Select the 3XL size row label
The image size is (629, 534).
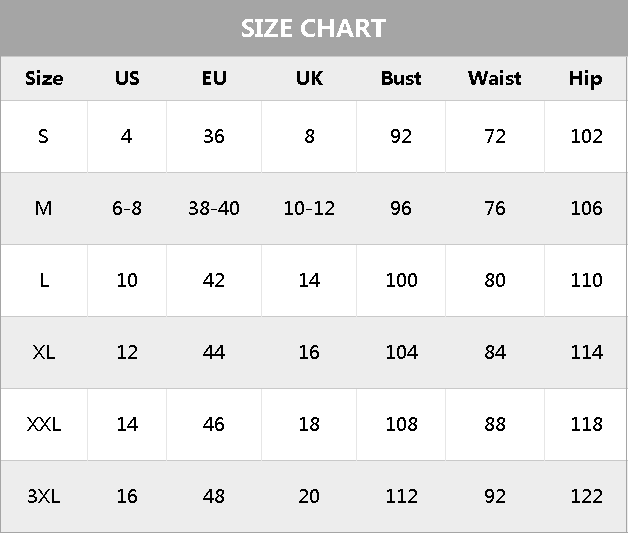43,496
